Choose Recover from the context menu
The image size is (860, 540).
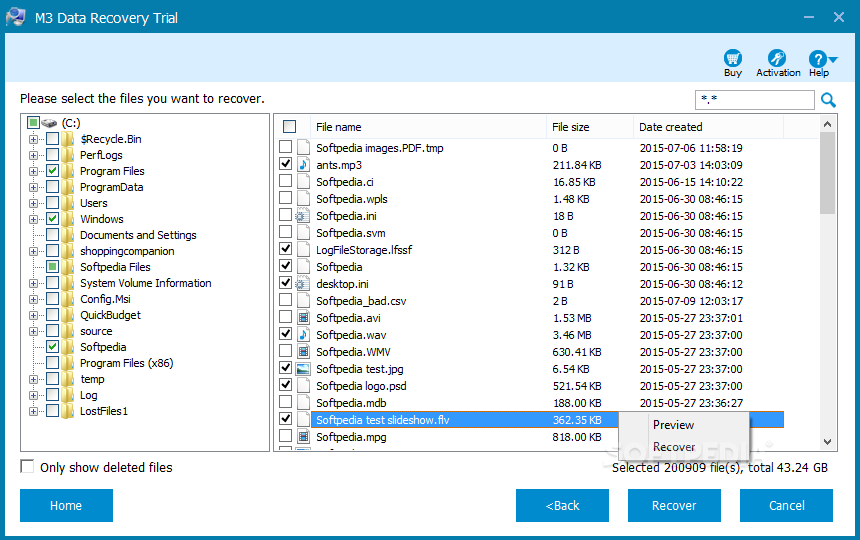click(x=674, y=447)
